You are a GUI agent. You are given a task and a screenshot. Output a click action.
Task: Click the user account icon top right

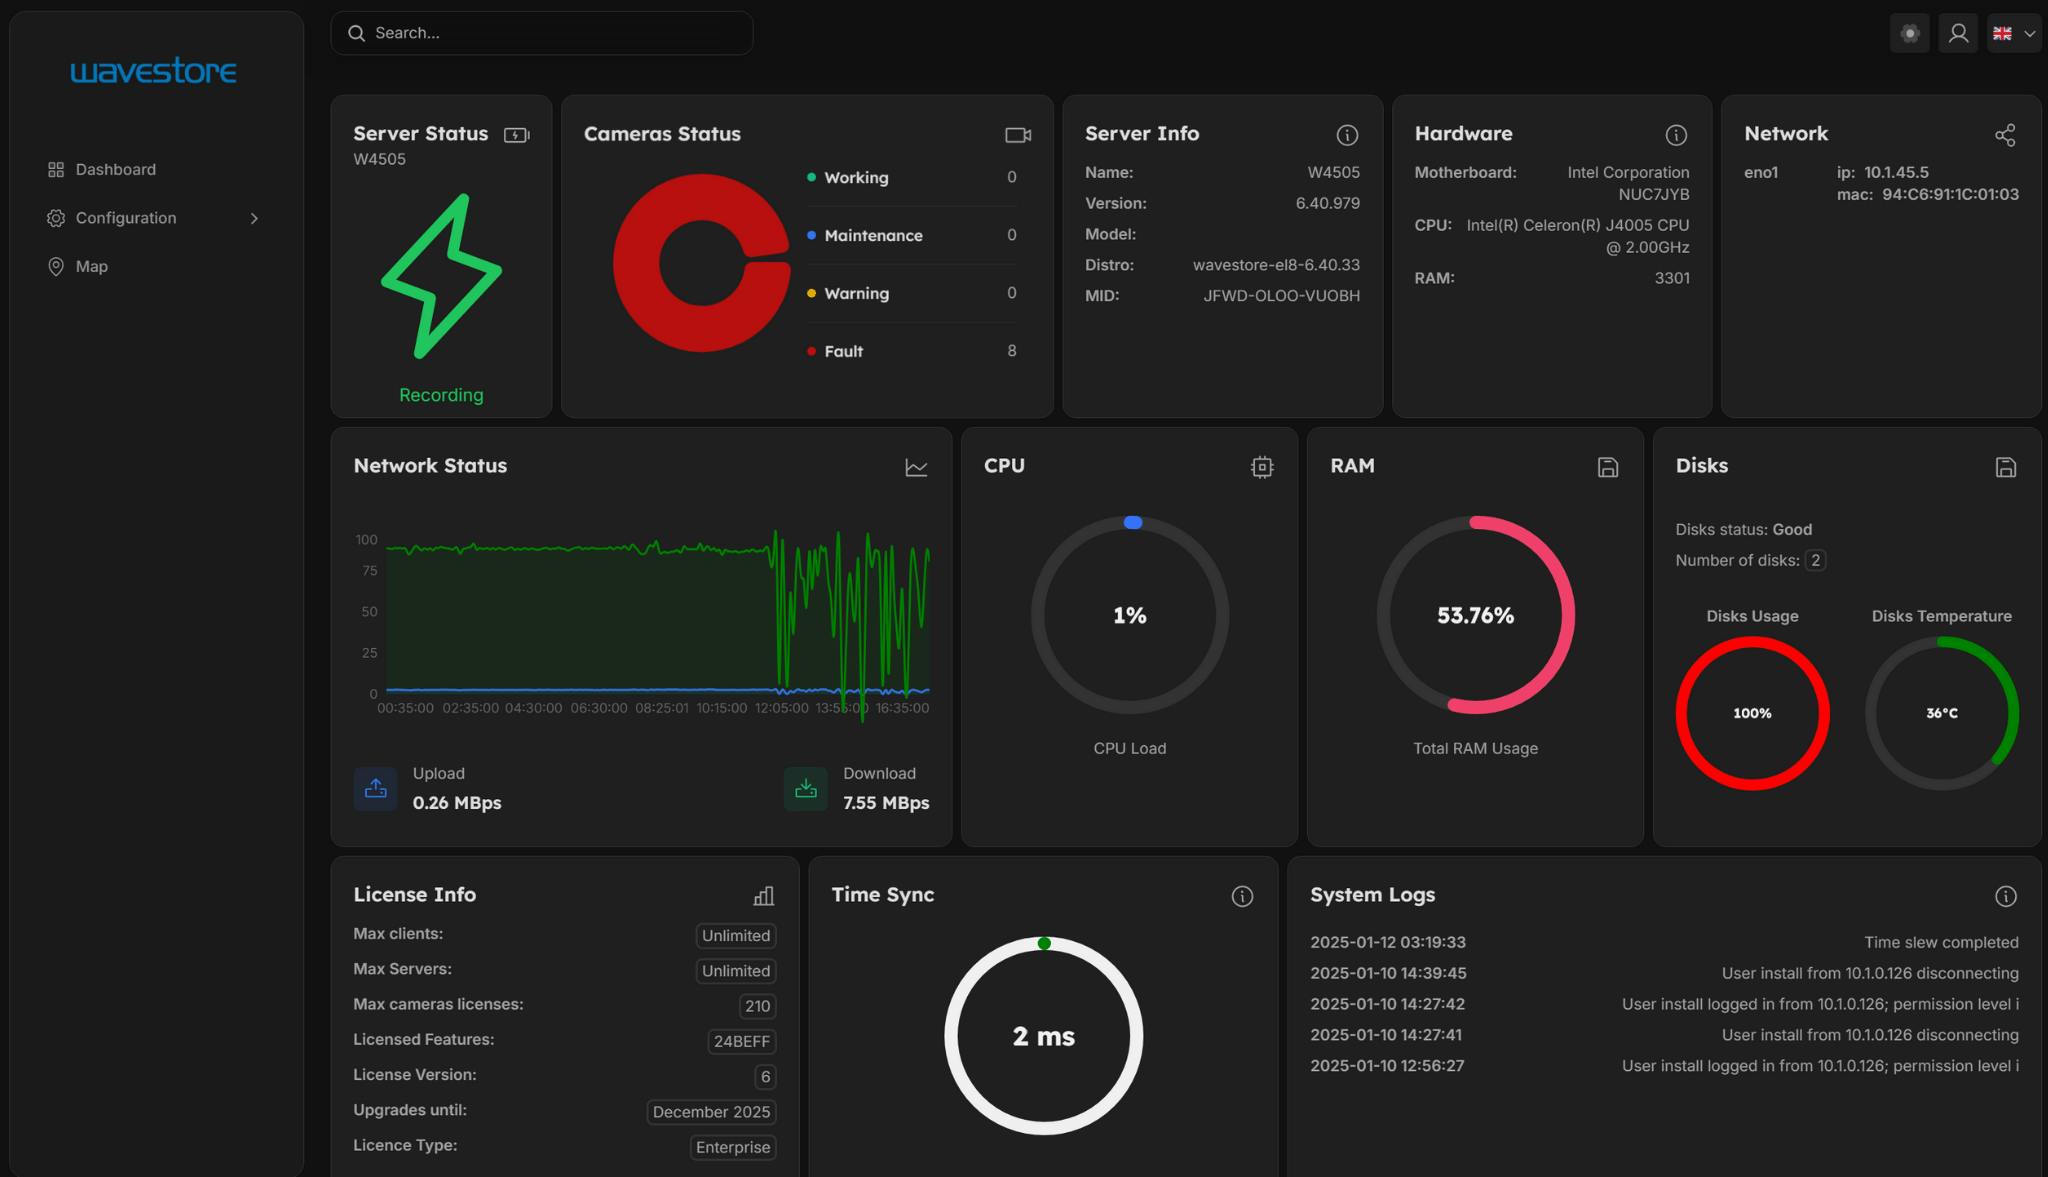tap(1959, 33)
